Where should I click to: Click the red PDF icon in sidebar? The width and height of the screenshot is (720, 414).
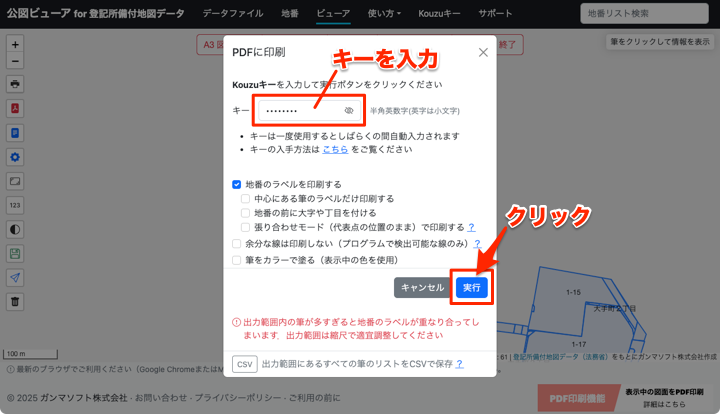click(15, 108)
